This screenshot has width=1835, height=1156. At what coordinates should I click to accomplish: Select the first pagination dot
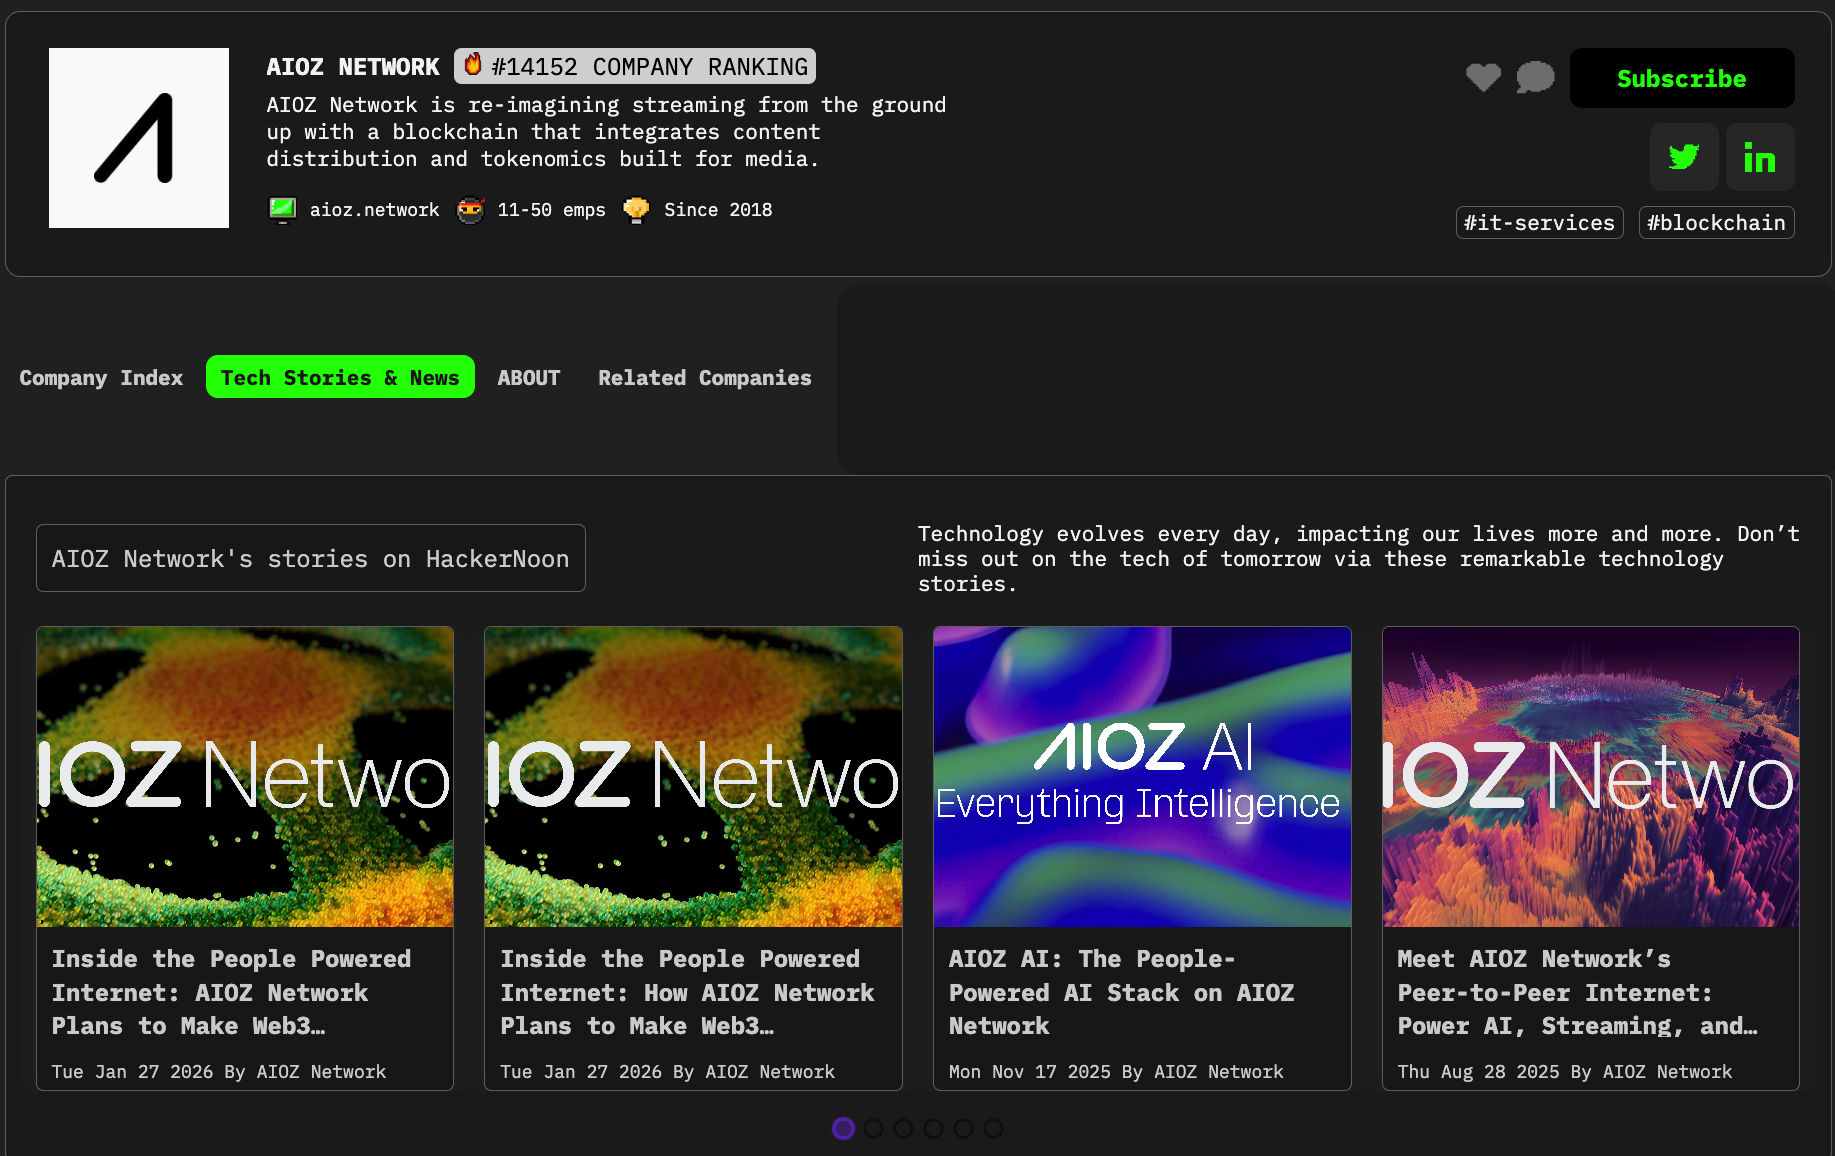(x=843, y=1128)
